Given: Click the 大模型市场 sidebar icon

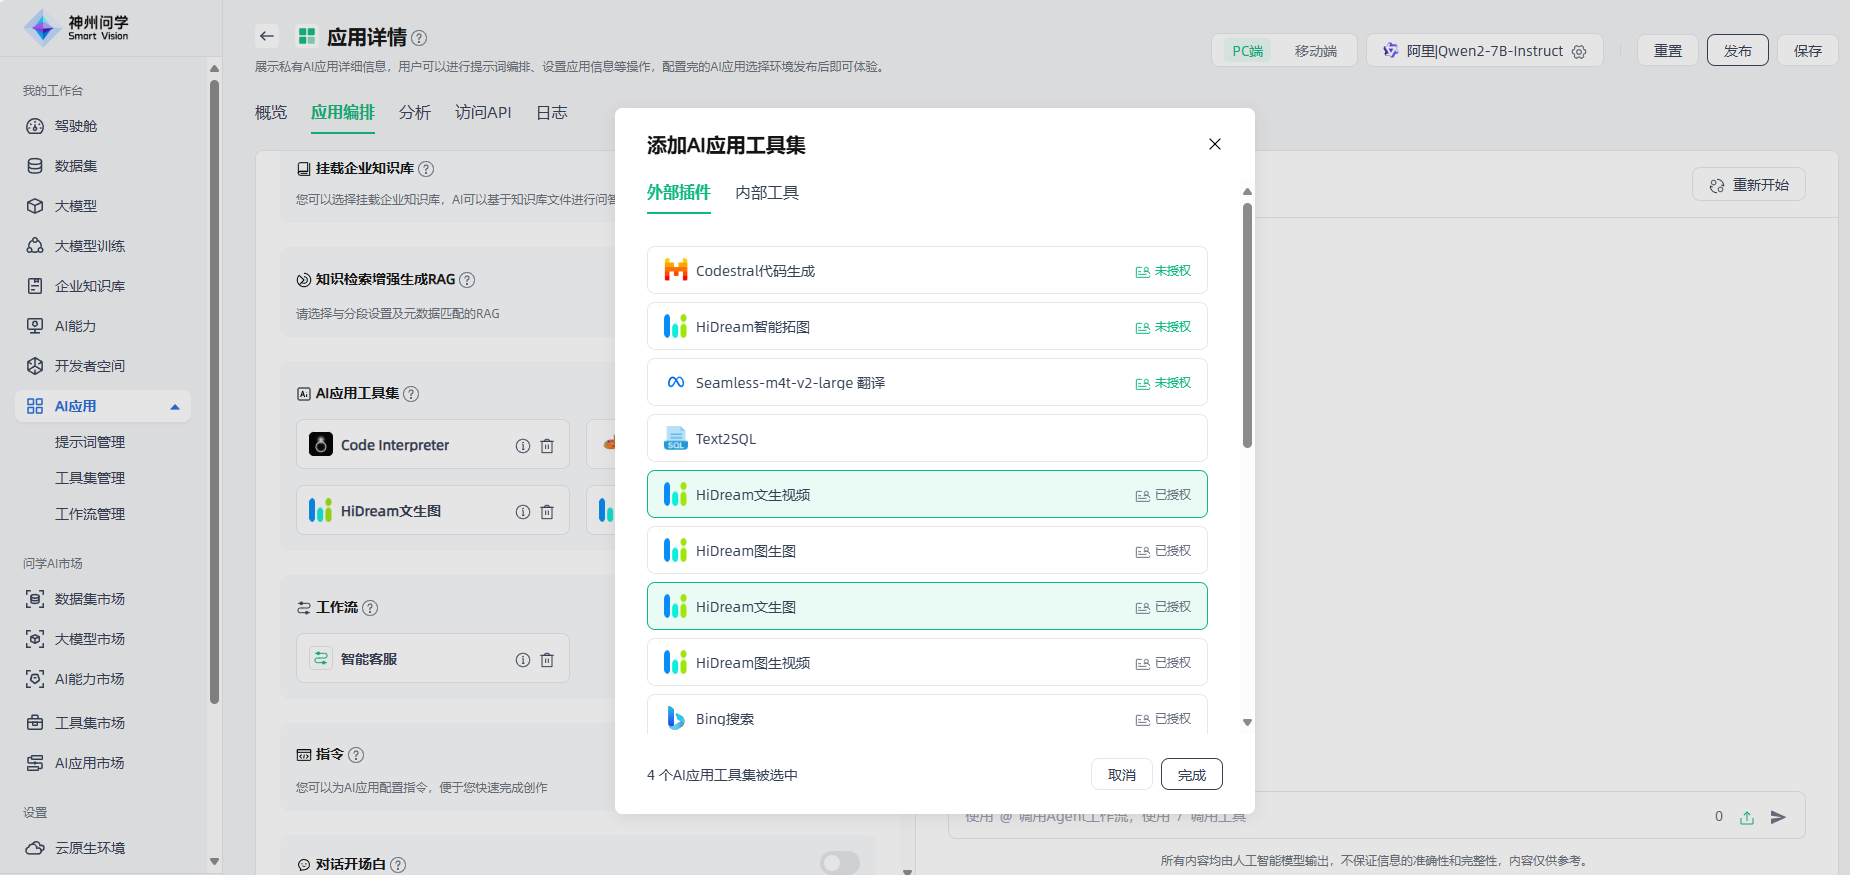Looking at the screenshot, I should coord(35,639).
